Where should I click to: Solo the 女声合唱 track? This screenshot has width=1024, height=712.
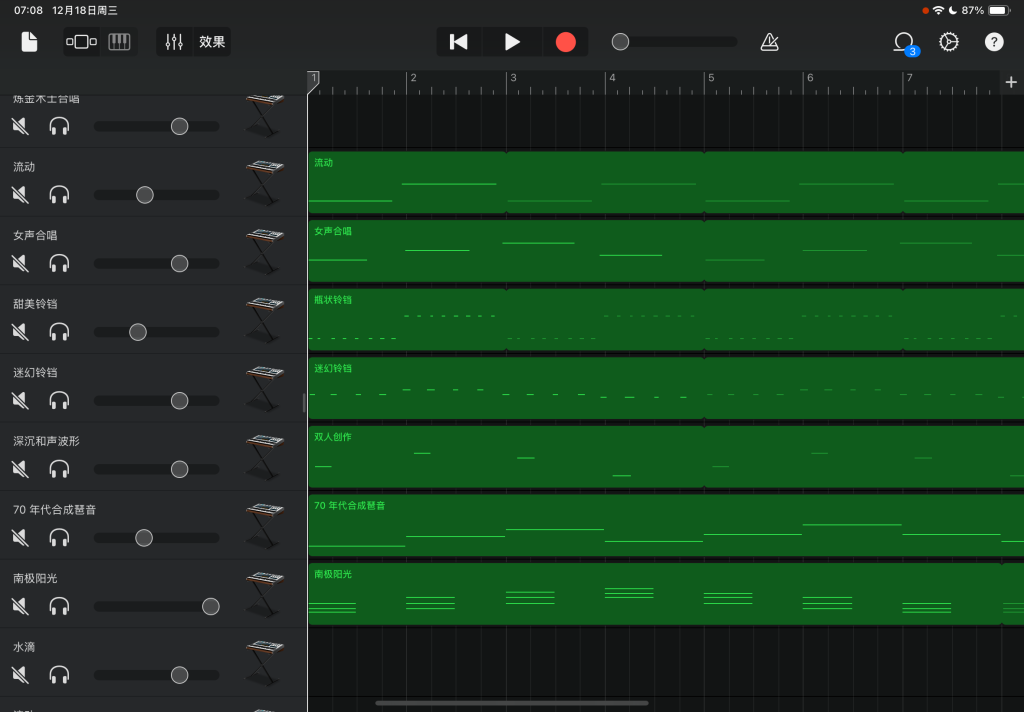(59, 263)
